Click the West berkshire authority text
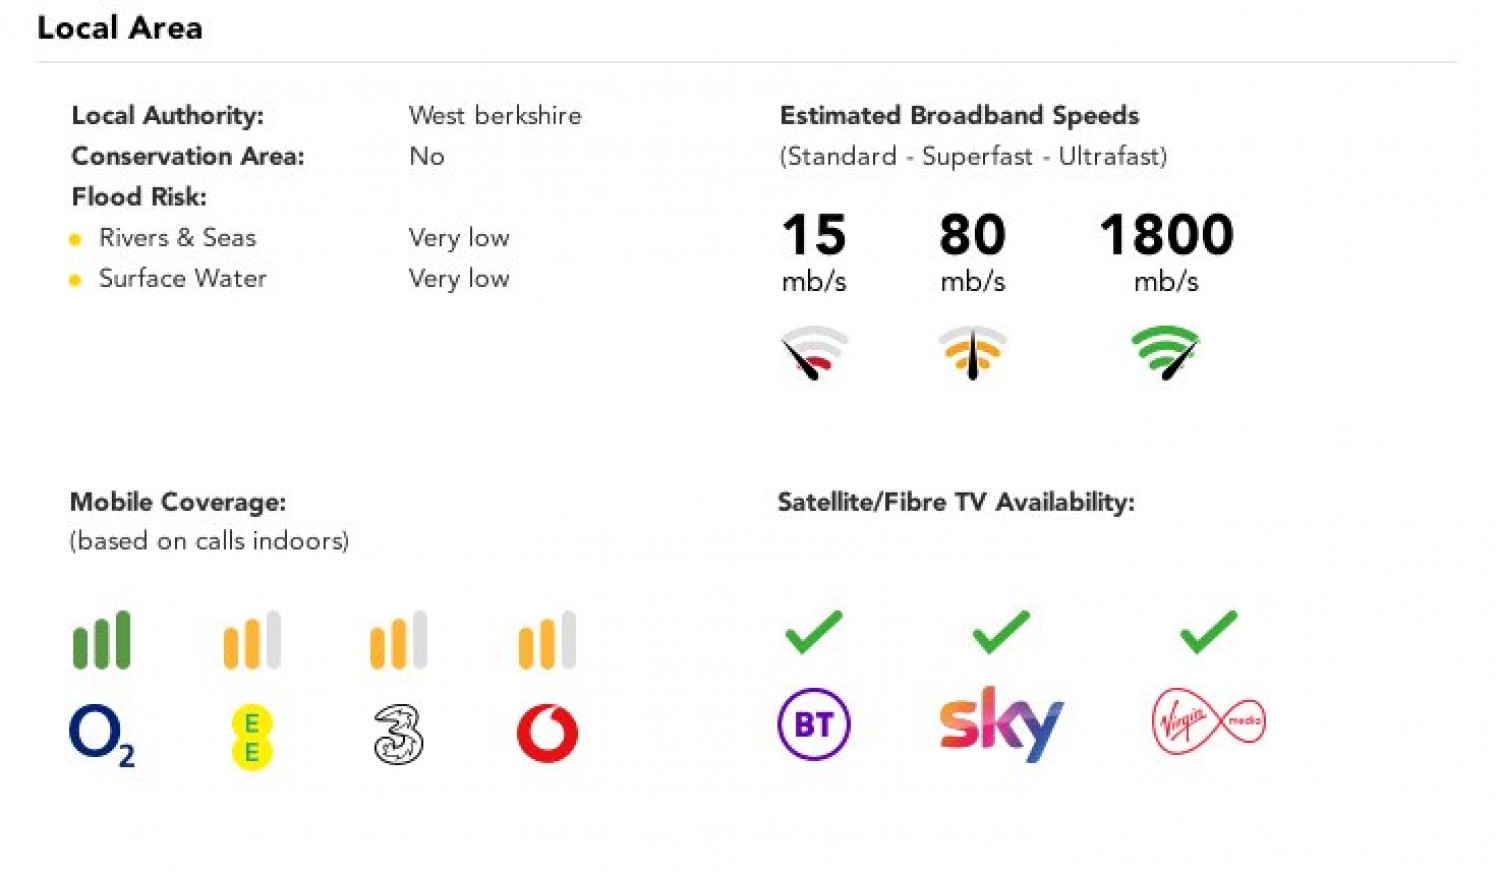Screen dimensions: 1500x873 tap(495, 115)
